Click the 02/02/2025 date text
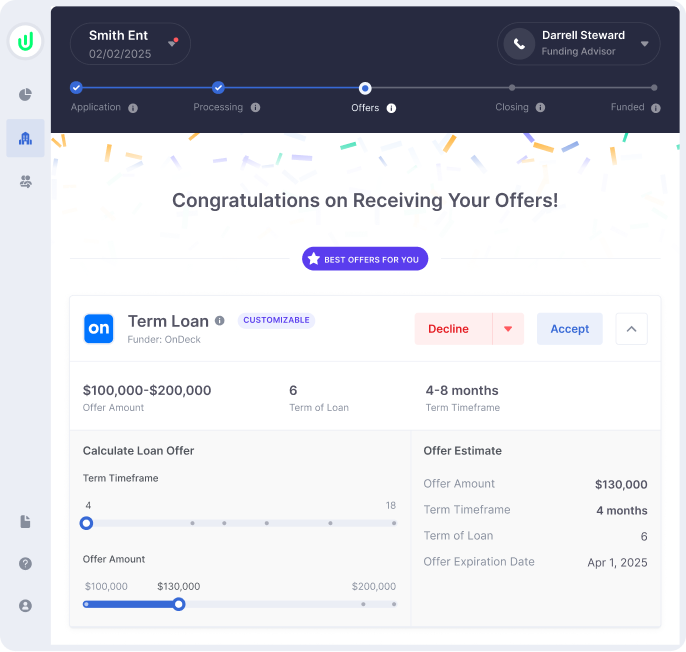Viewport: 686px width, 652px height. coord(120,54)
